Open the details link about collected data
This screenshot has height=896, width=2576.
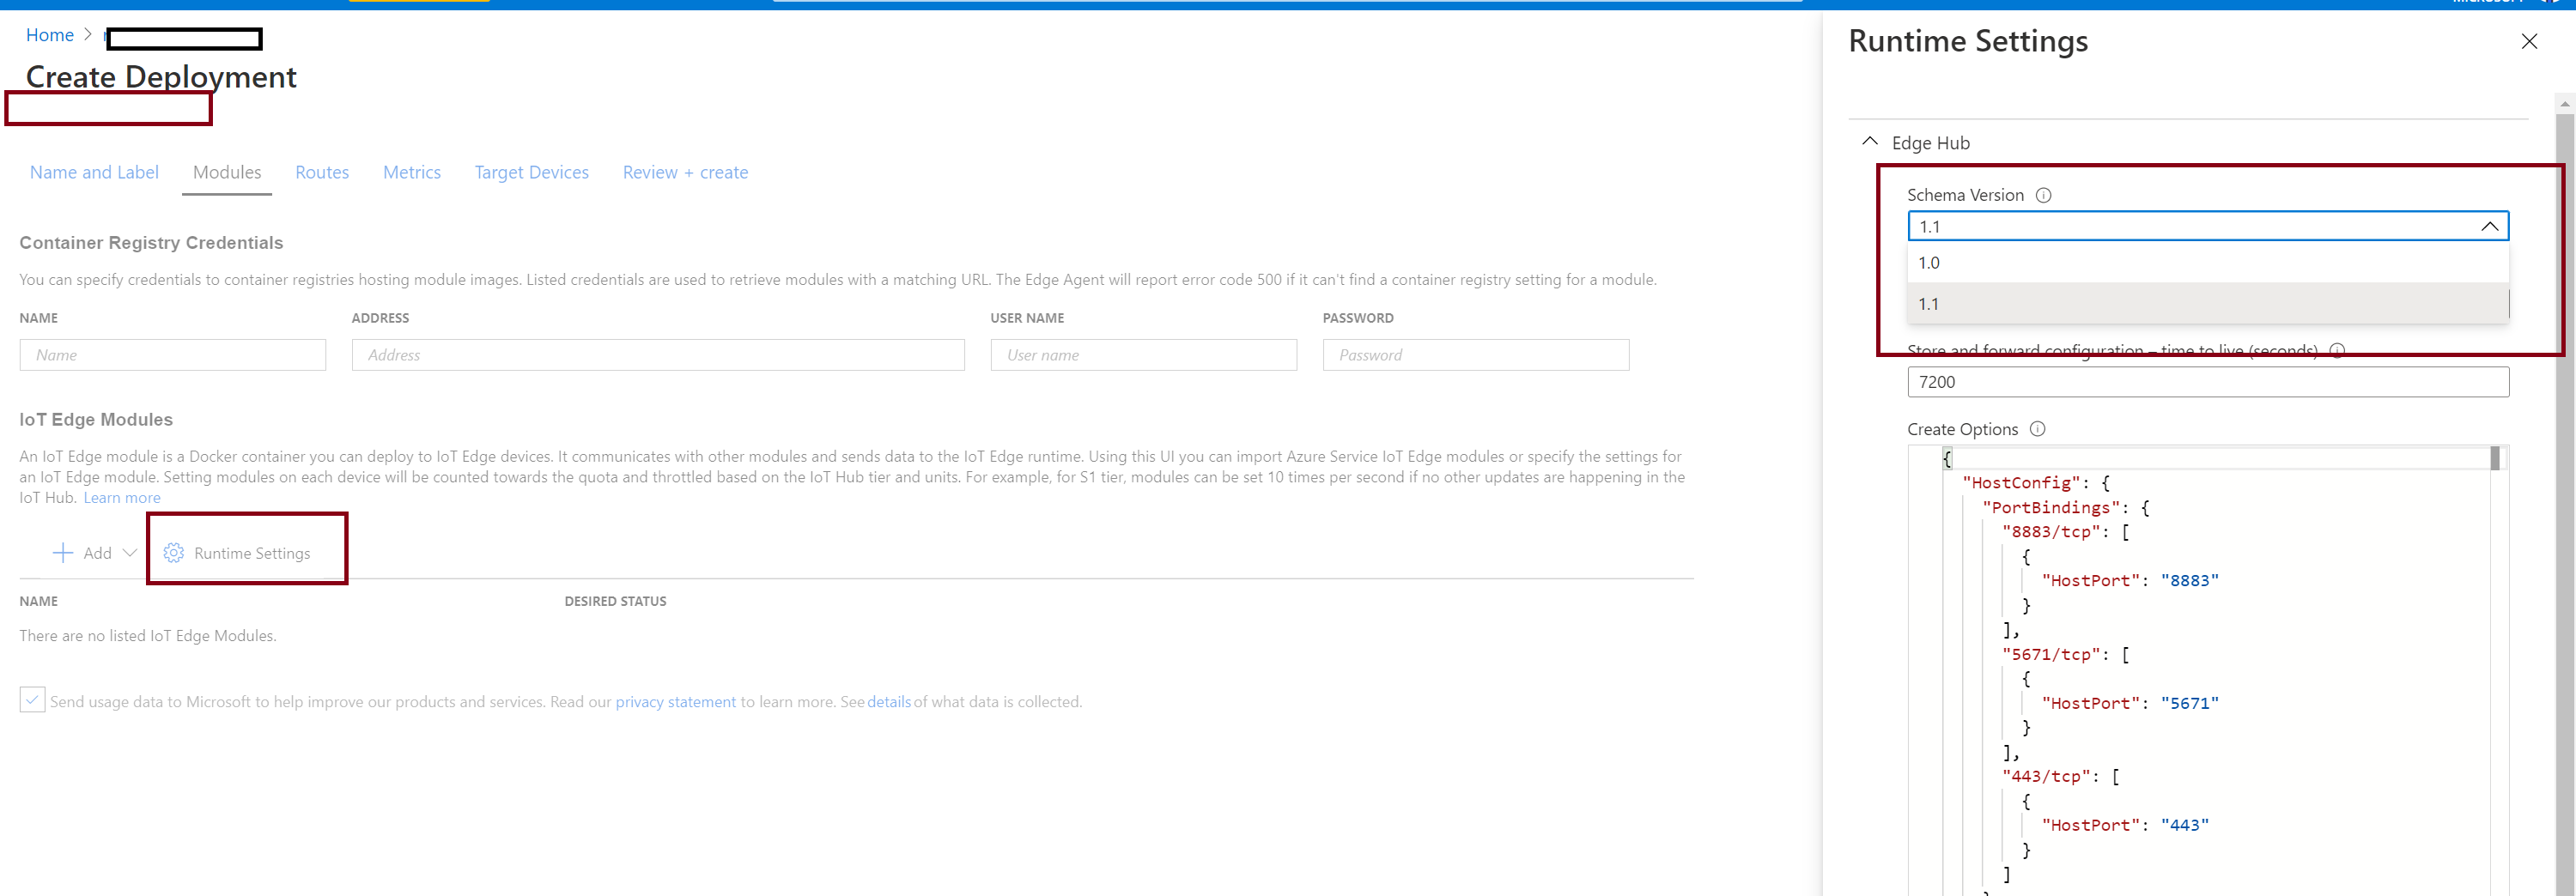(x=889, y=702)
